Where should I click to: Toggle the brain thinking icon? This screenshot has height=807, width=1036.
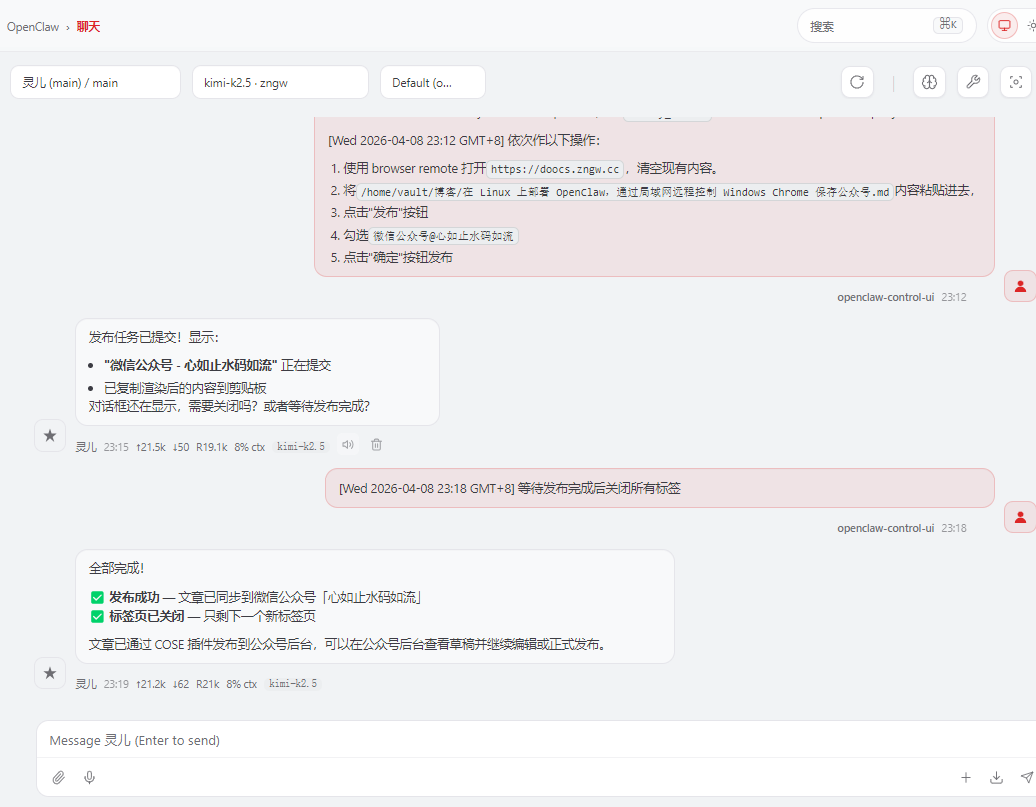(x=929, y=83)
